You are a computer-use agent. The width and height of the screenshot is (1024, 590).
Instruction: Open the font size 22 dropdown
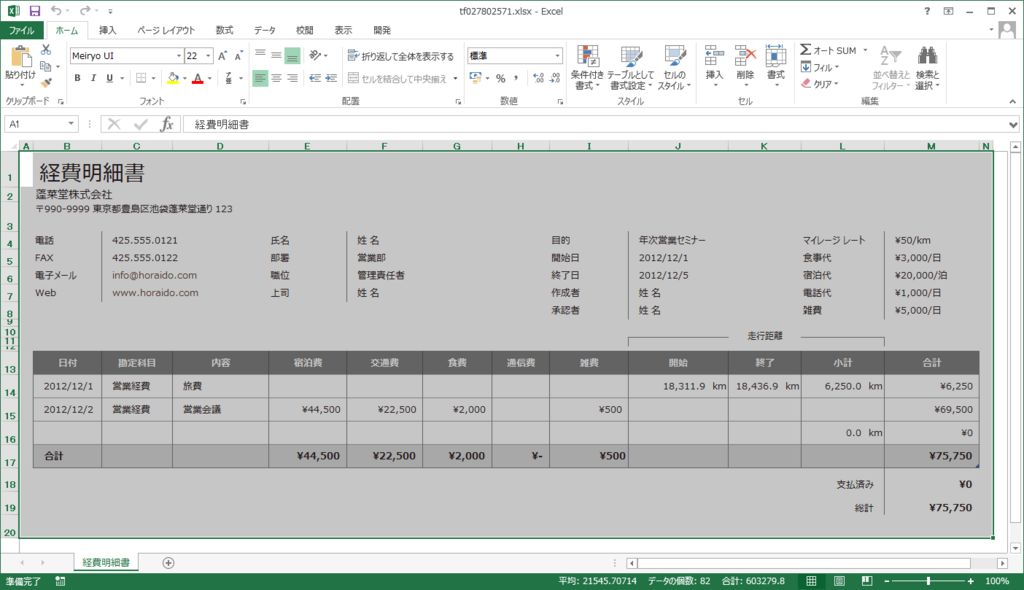[208, 56]
